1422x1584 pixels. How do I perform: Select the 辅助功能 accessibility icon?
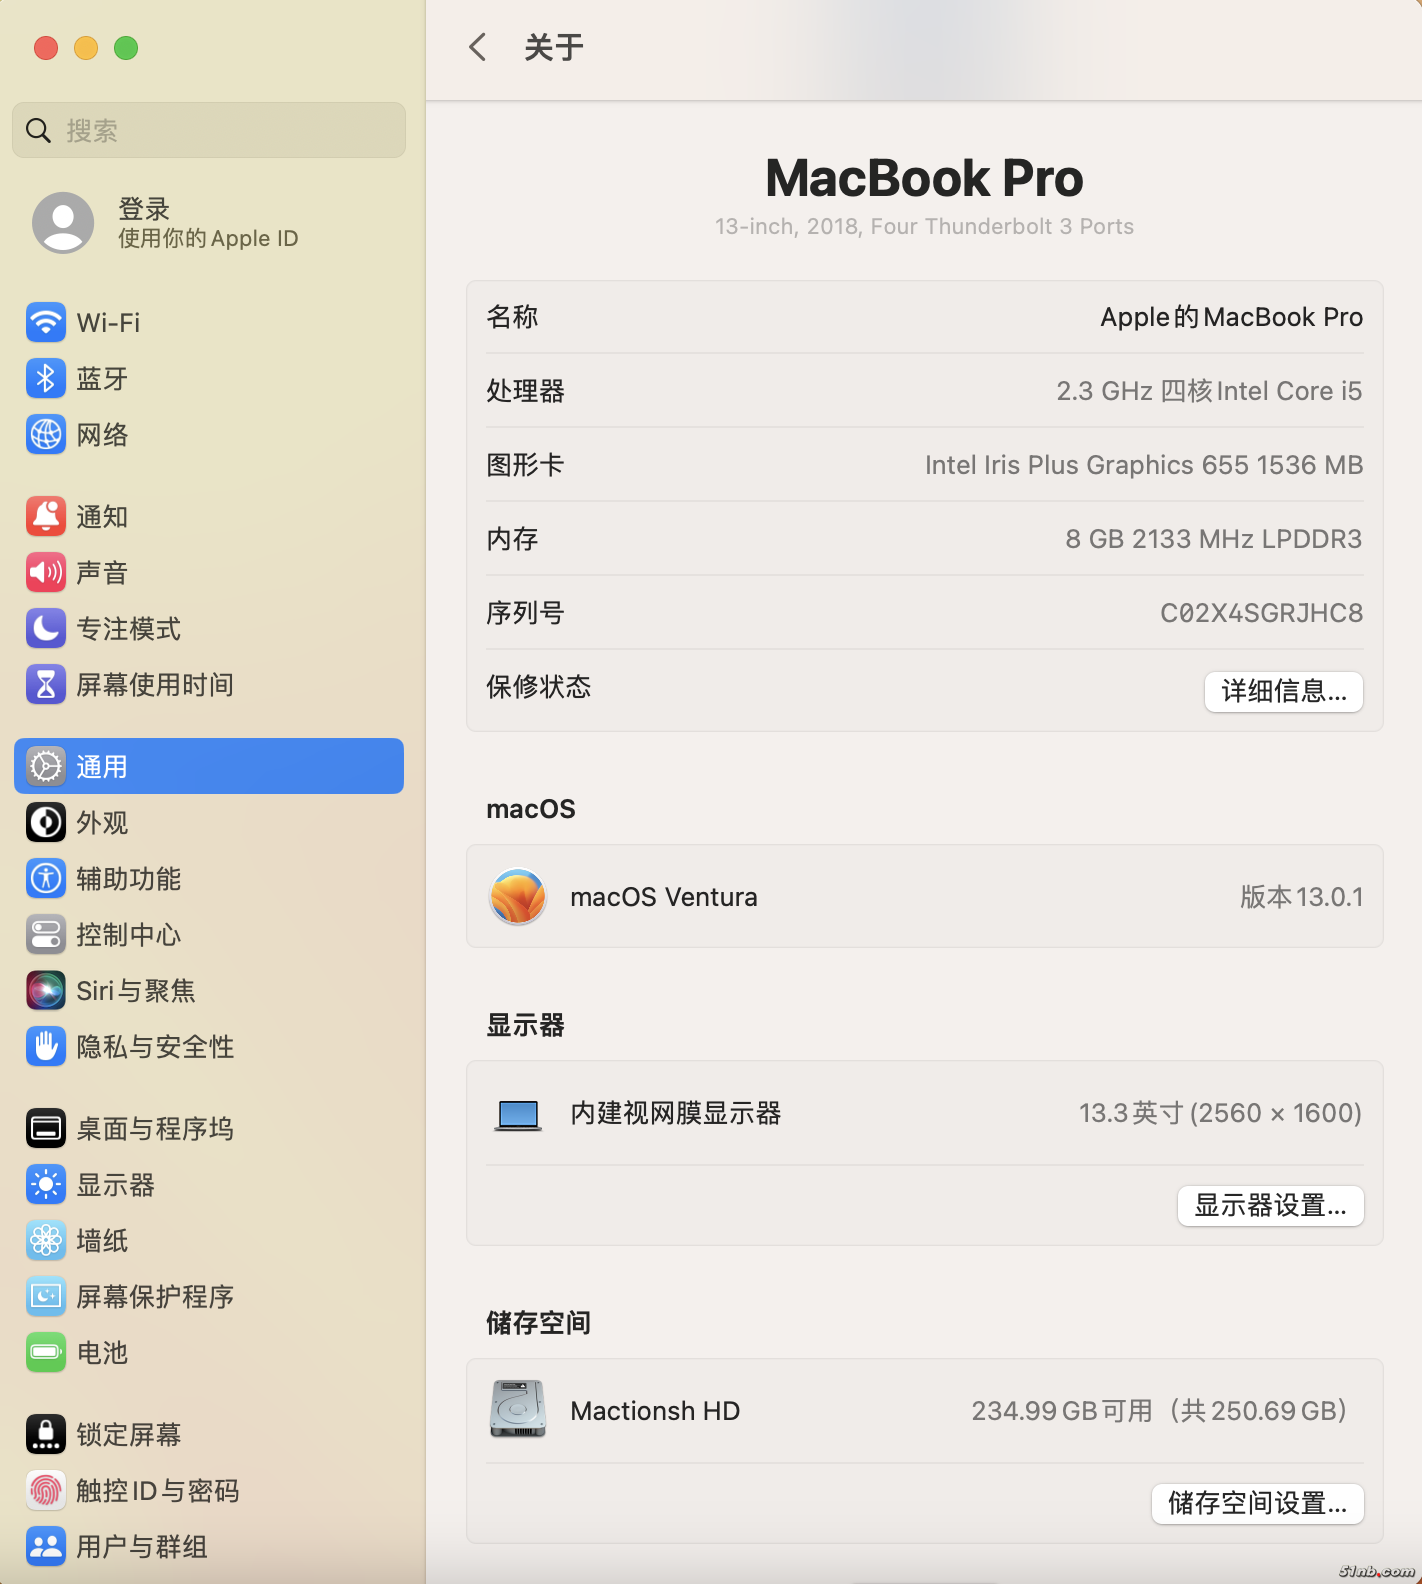click(x=46, y=878)
